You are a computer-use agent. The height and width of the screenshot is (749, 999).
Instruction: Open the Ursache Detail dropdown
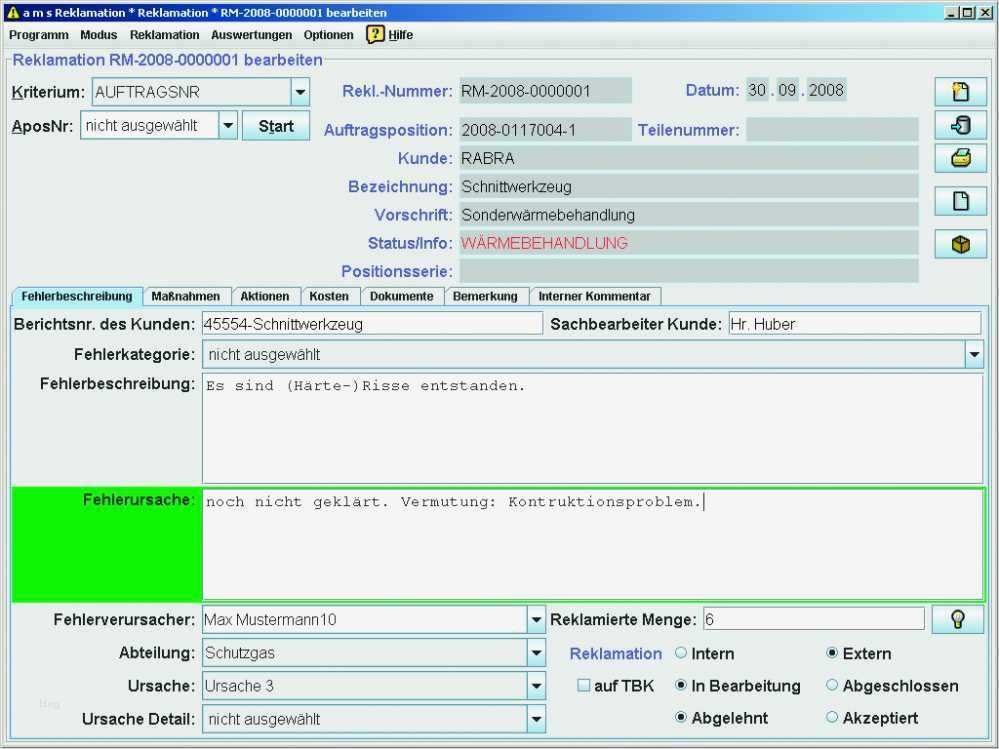pos(536,719)
